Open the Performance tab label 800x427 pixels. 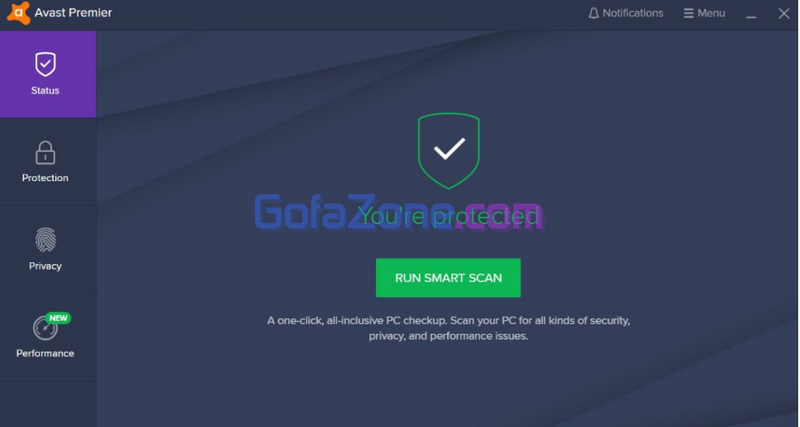click(45, 353)
